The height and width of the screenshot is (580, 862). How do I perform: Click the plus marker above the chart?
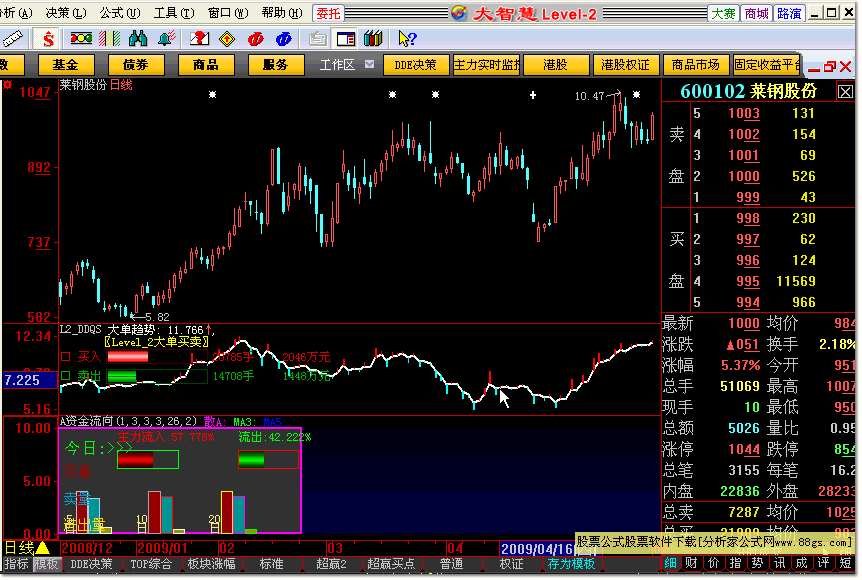point(533,95)
